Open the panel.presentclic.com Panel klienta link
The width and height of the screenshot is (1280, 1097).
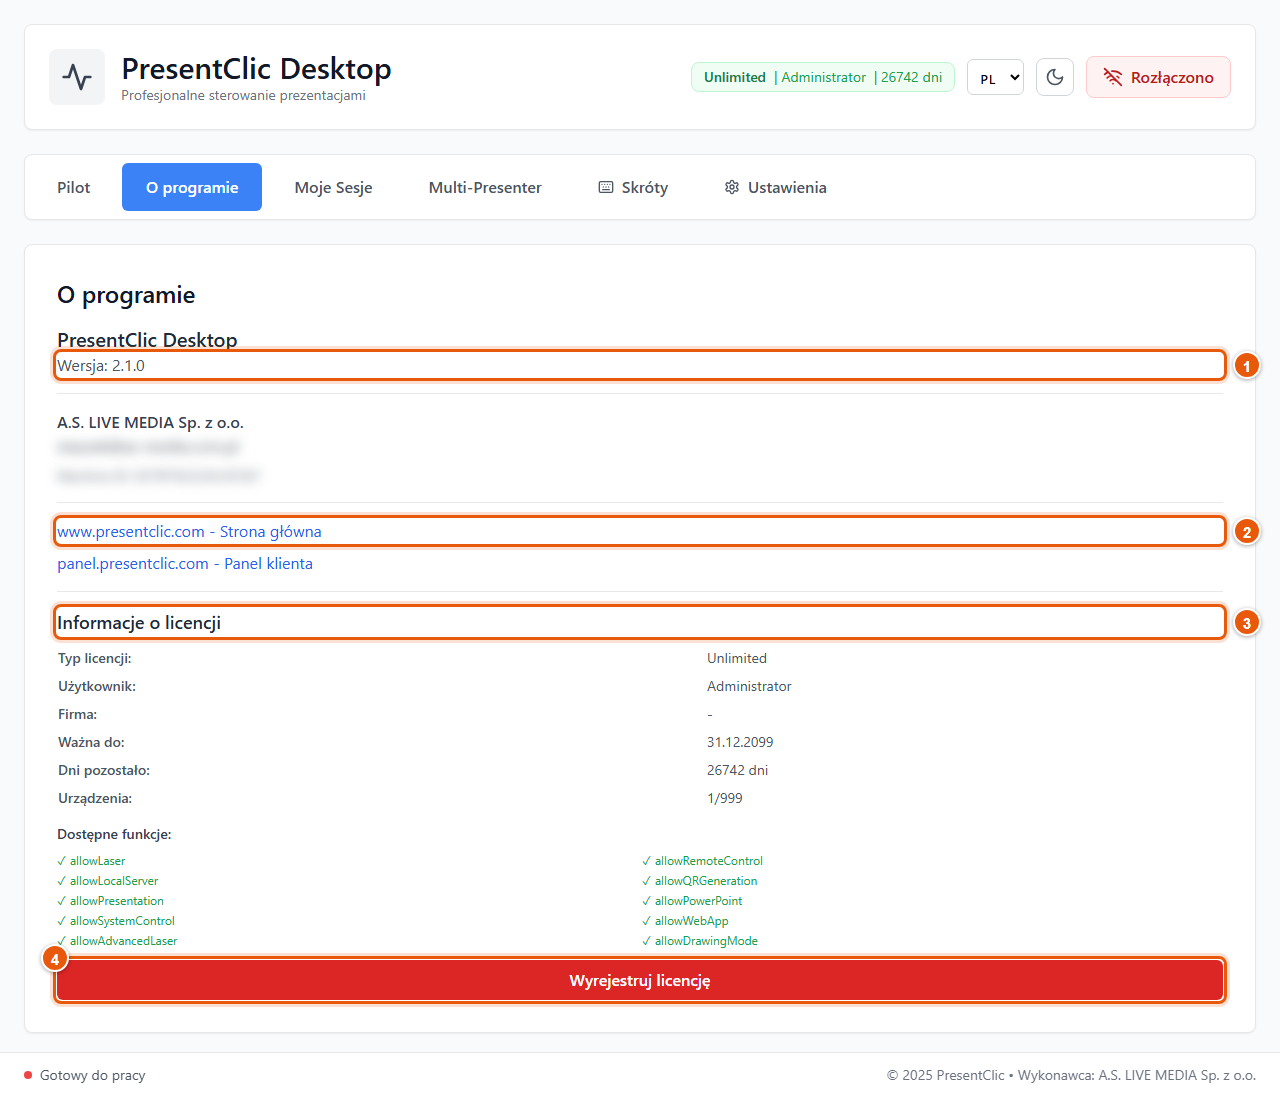[185, 564]
